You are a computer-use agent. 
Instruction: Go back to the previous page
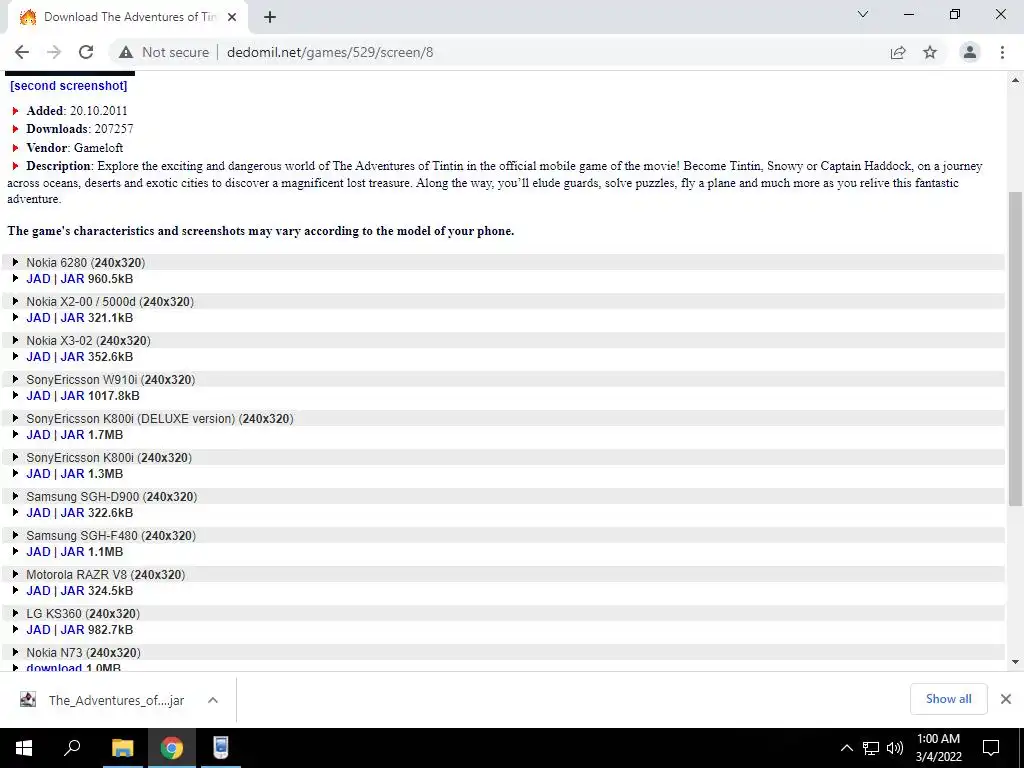22,52
